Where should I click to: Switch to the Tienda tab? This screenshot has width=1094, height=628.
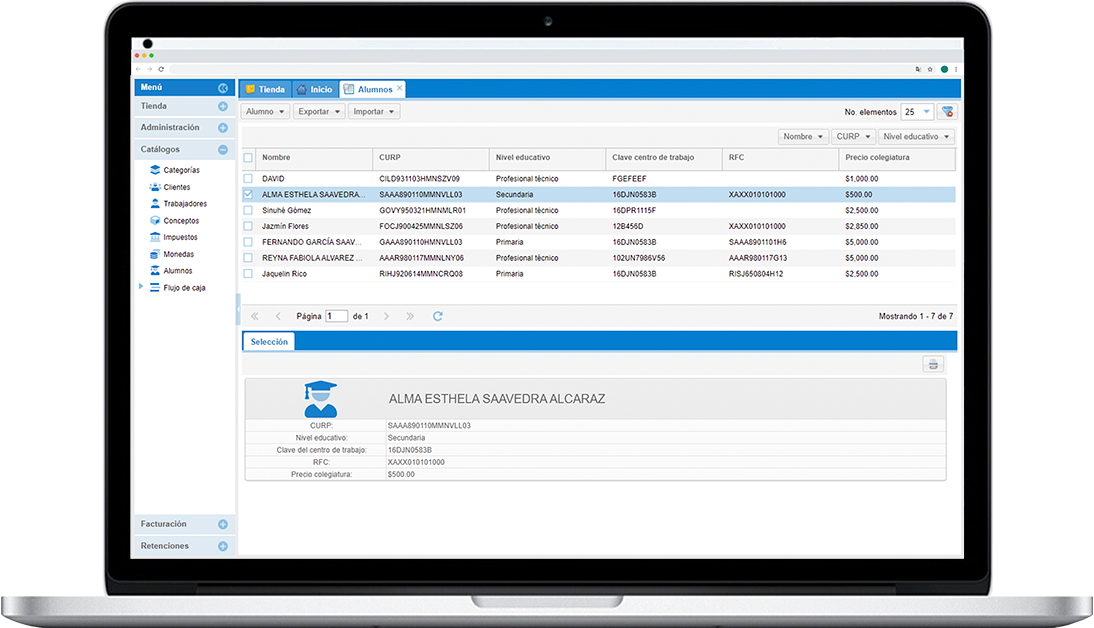coord(265,89)
